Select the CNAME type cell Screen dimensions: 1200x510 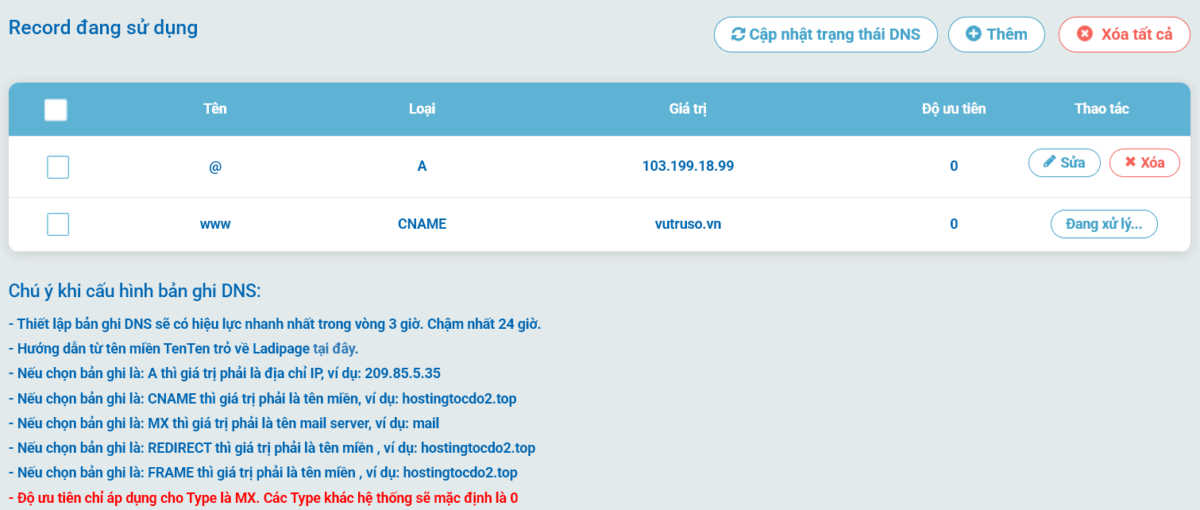click(x=422, y=224)
